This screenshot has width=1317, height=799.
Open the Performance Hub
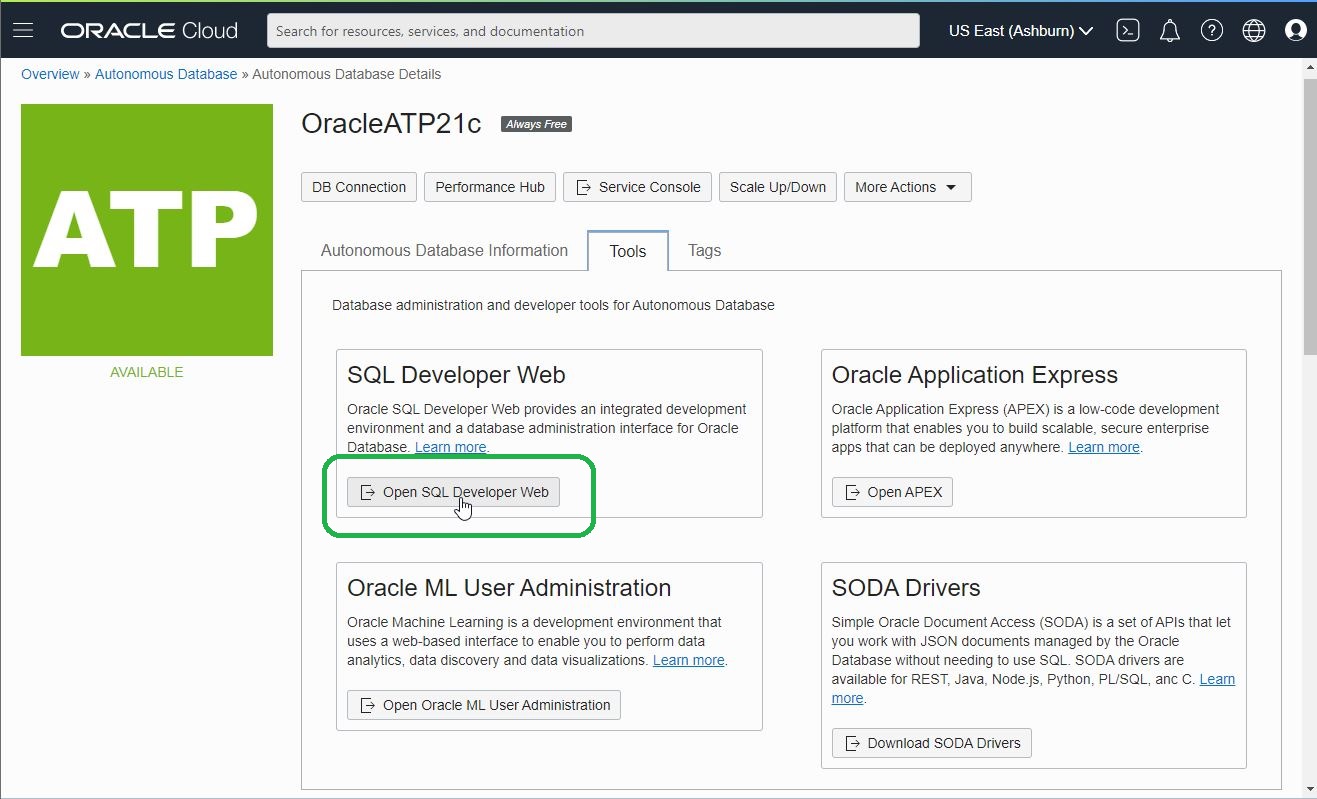click(489, 187)
